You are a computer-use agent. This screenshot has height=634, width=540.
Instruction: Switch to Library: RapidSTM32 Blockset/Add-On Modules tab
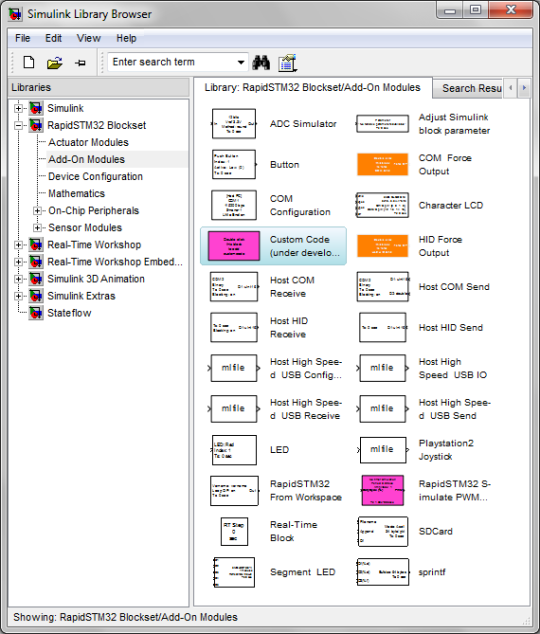[x=312, y=87]
